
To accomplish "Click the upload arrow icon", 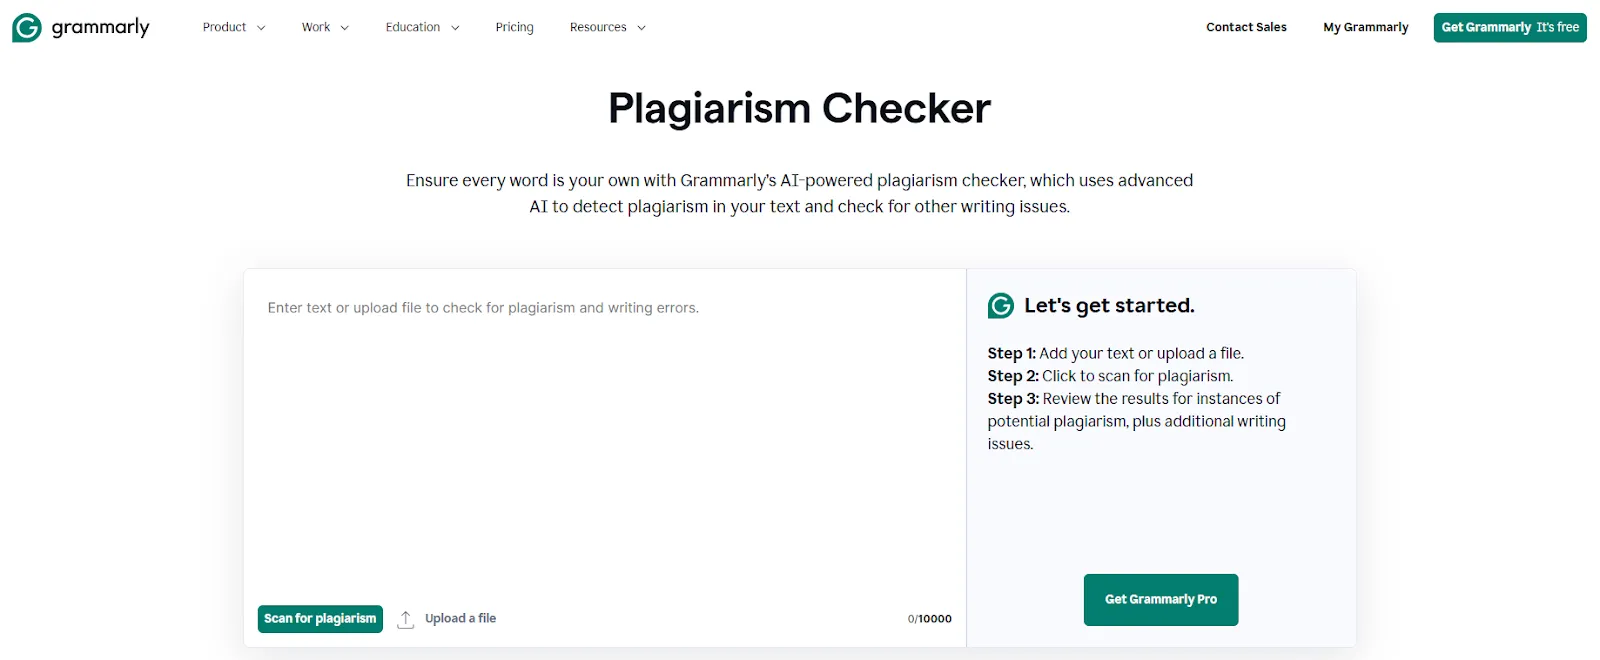I will (x=405, y=620).
